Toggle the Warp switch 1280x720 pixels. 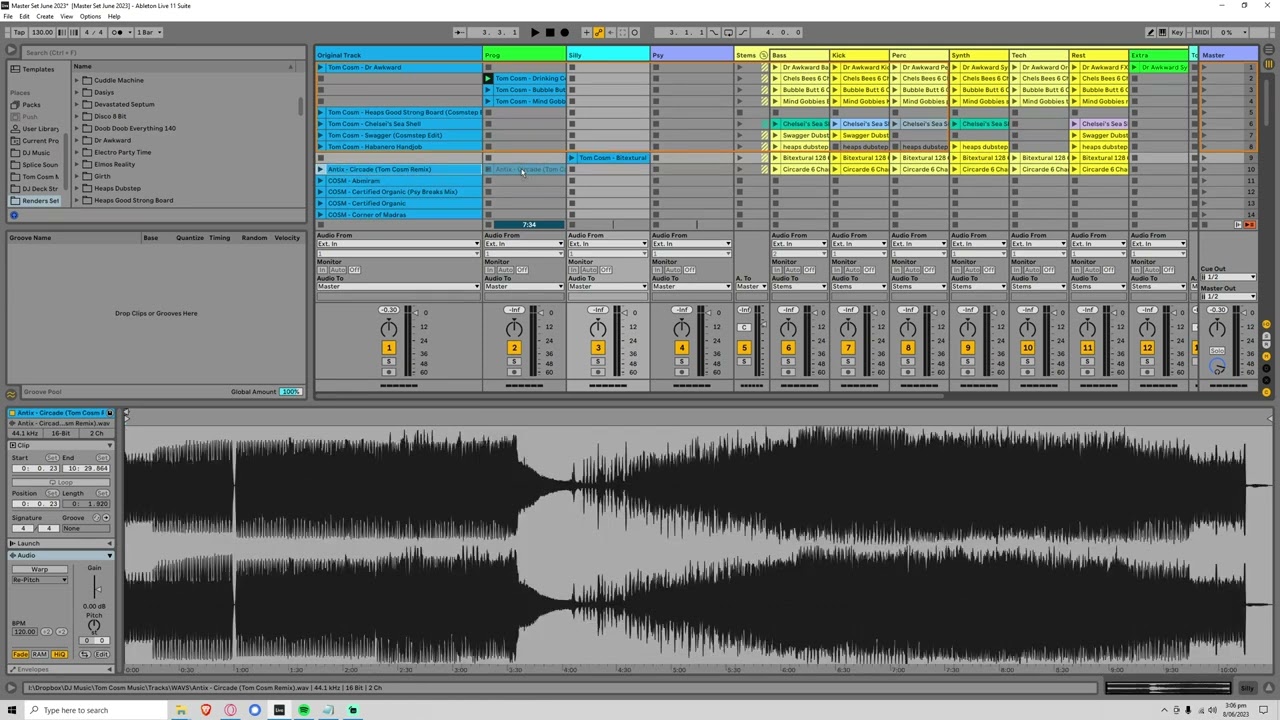39,569
